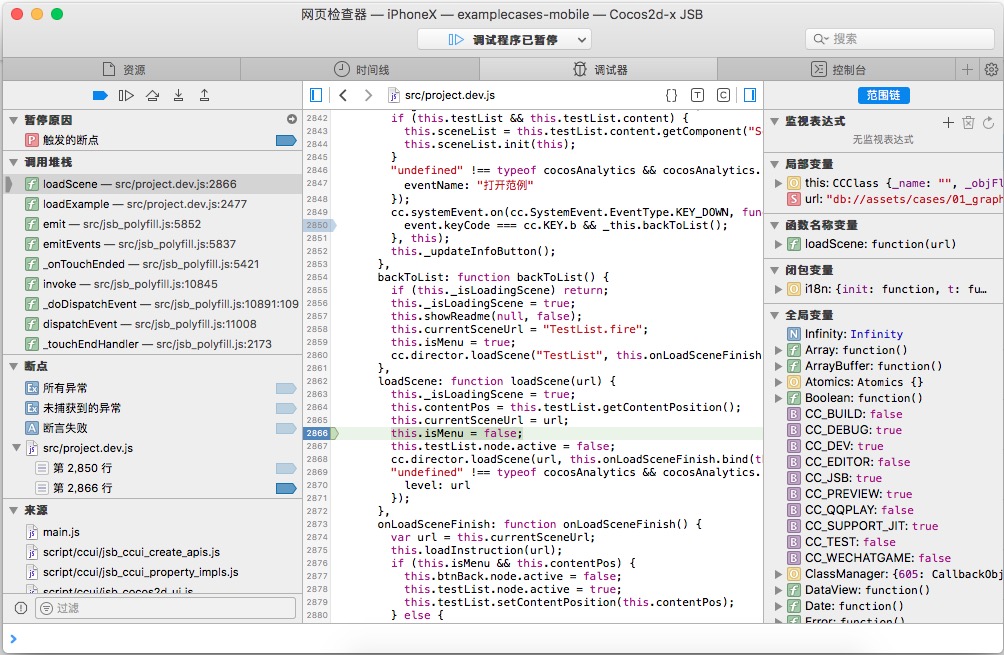The image size is (1004, 655).
Task: Collapse the 局部变量 section
Action: (774, 164)
